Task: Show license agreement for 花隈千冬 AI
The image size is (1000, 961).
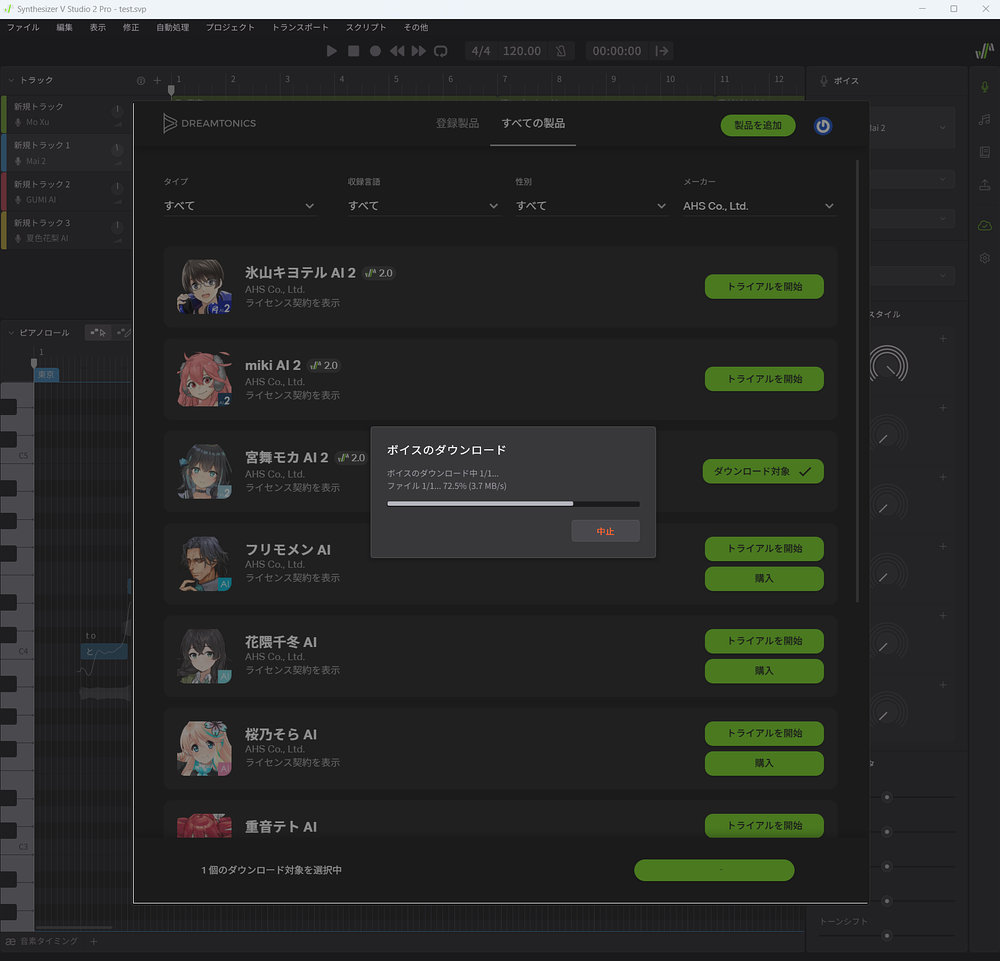Action: [x=293, y=670]
